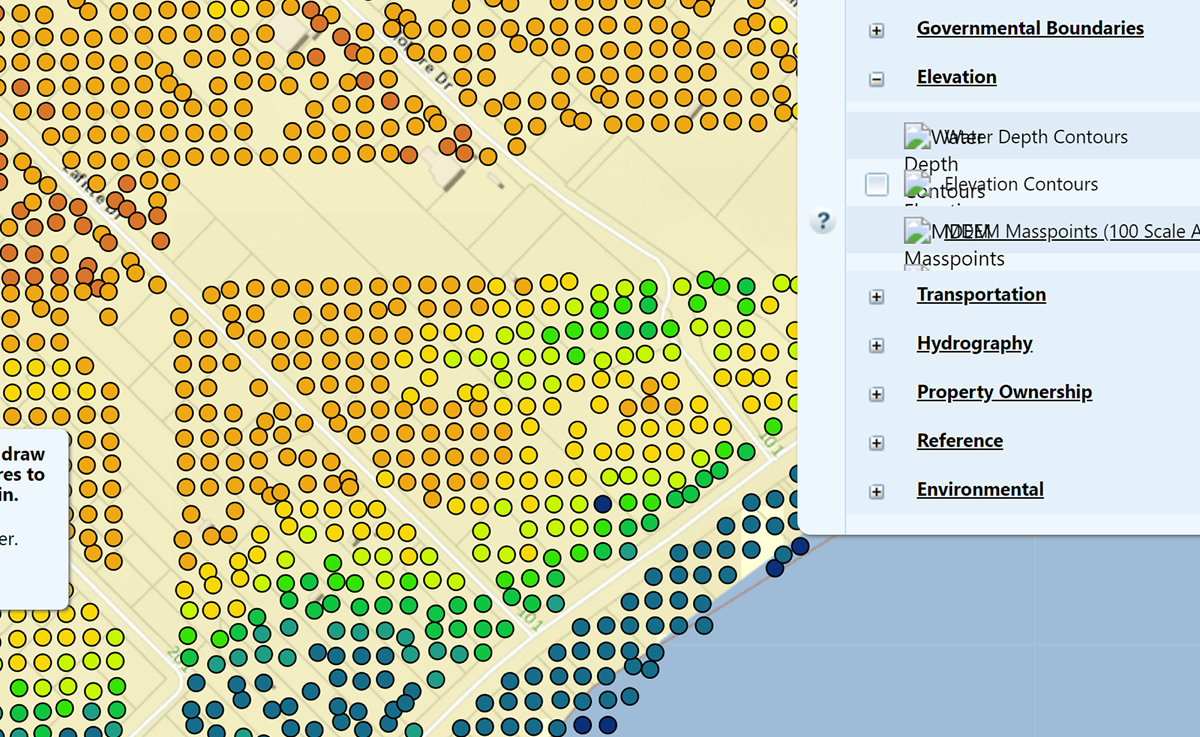Expand the Transportation group
1200x737 pixels.
(x=876, y=296)
